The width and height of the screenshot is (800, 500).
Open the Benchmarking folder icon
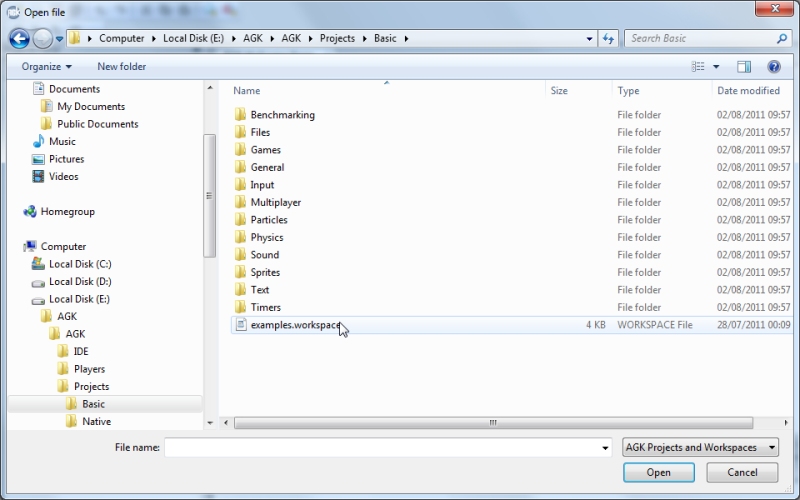tap(240, 114)
